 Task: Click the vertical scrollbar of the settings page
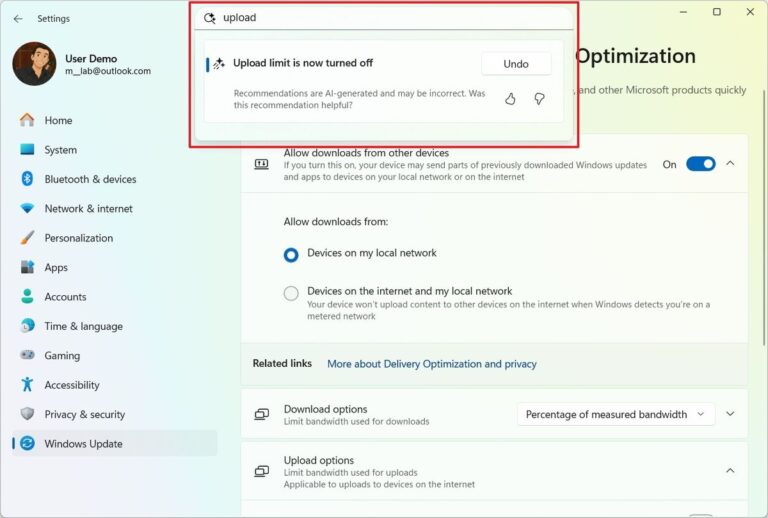click(764, 218)
